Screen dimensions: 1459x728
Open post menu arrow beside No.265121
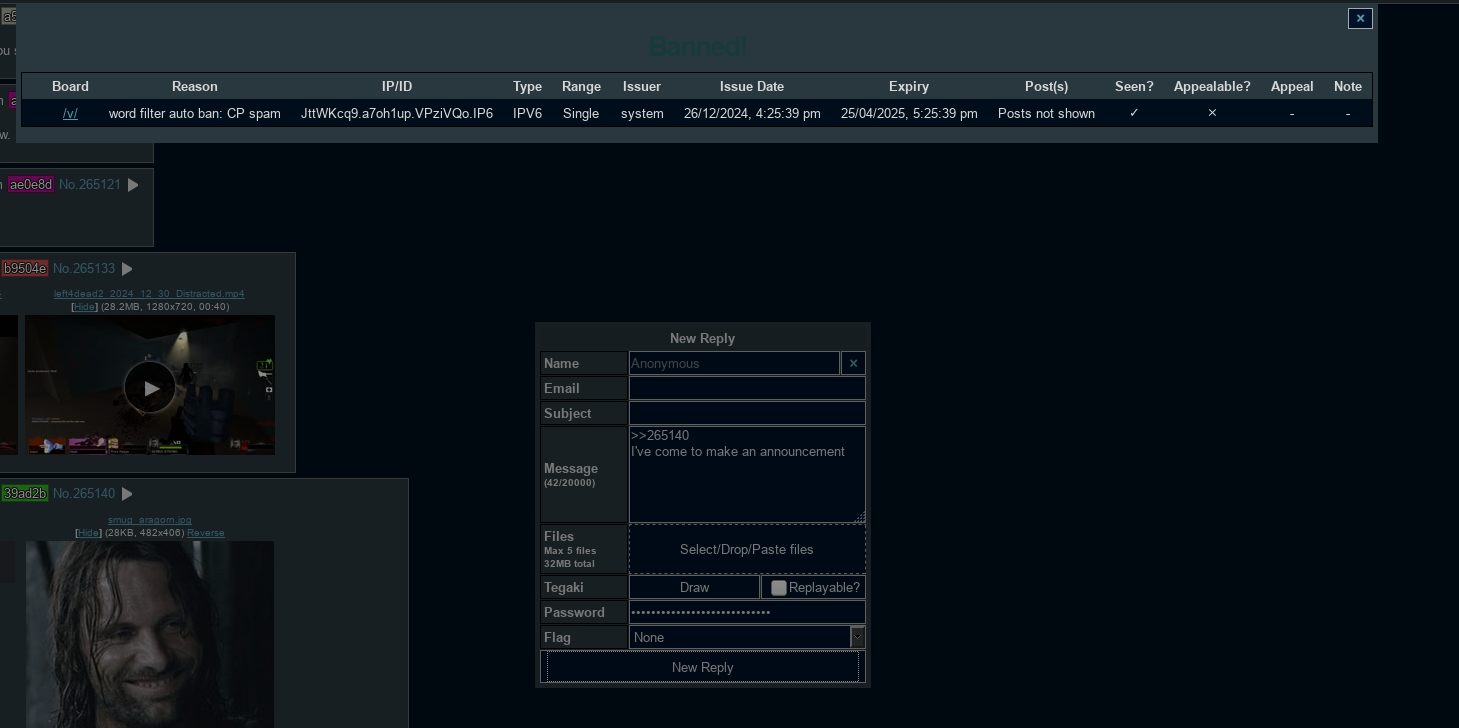(133, 185)
